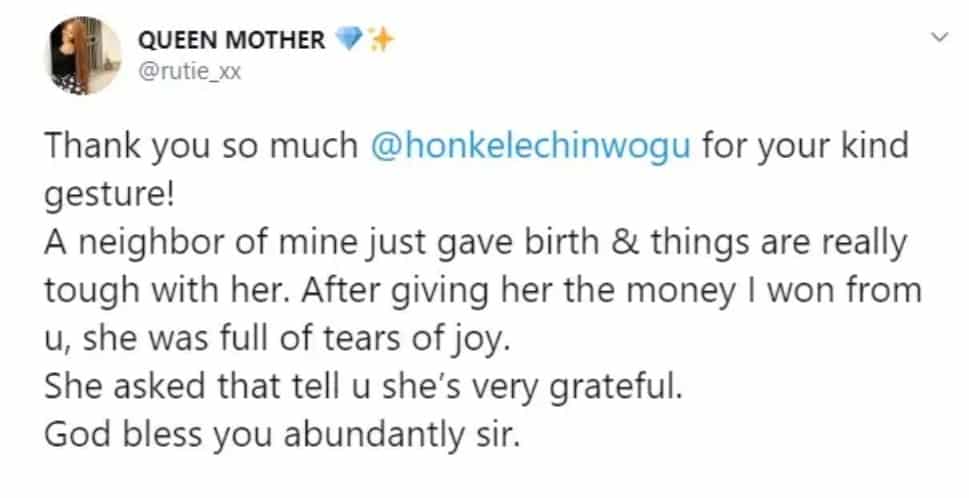
Task: Click the words "Thank you so much"
Action: pyautogui.click(x=200, y=146)
